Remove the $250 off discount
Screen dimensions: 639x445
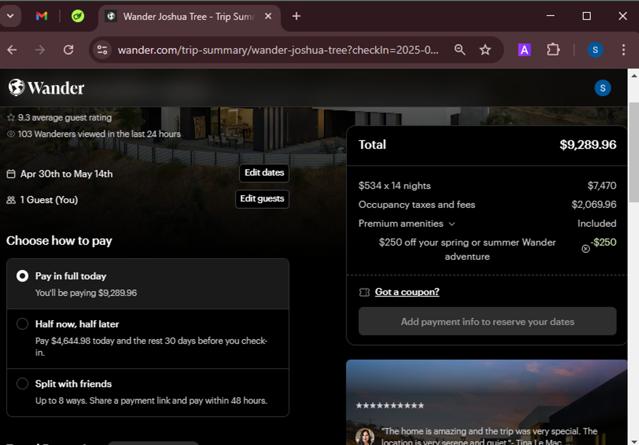585,249
